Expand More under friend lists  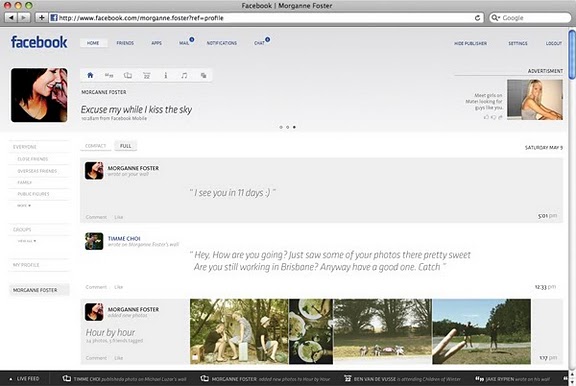[x=24, y=206]
